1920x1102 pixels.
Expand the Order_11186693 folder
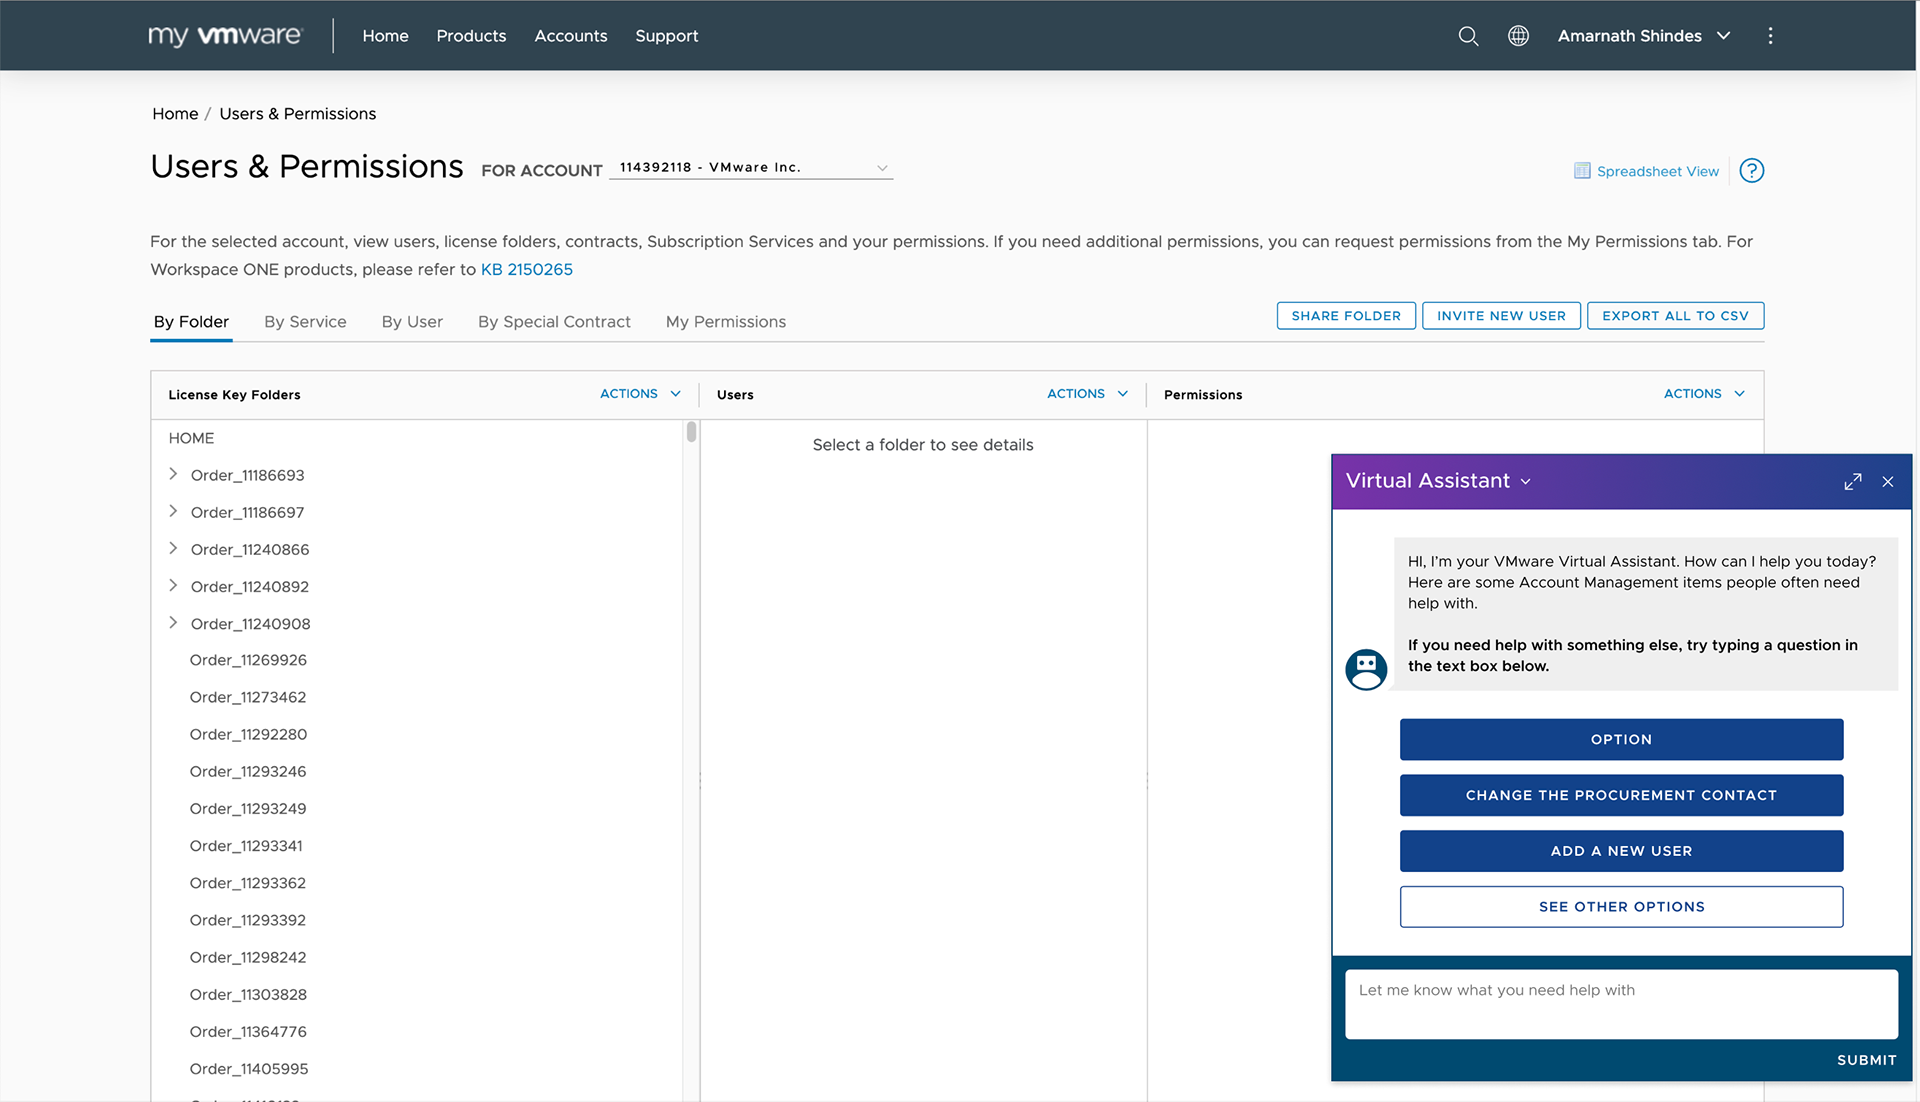173,474
